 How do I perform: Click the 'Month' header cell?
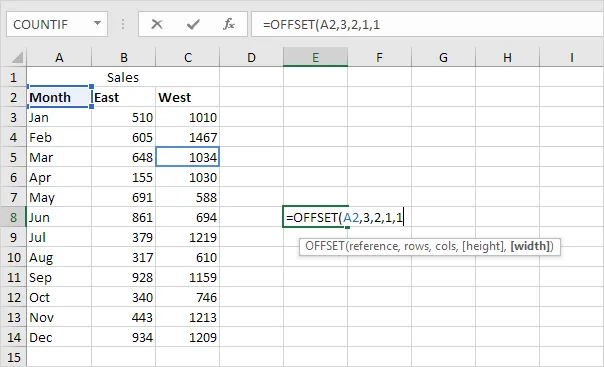pos(59,97)
